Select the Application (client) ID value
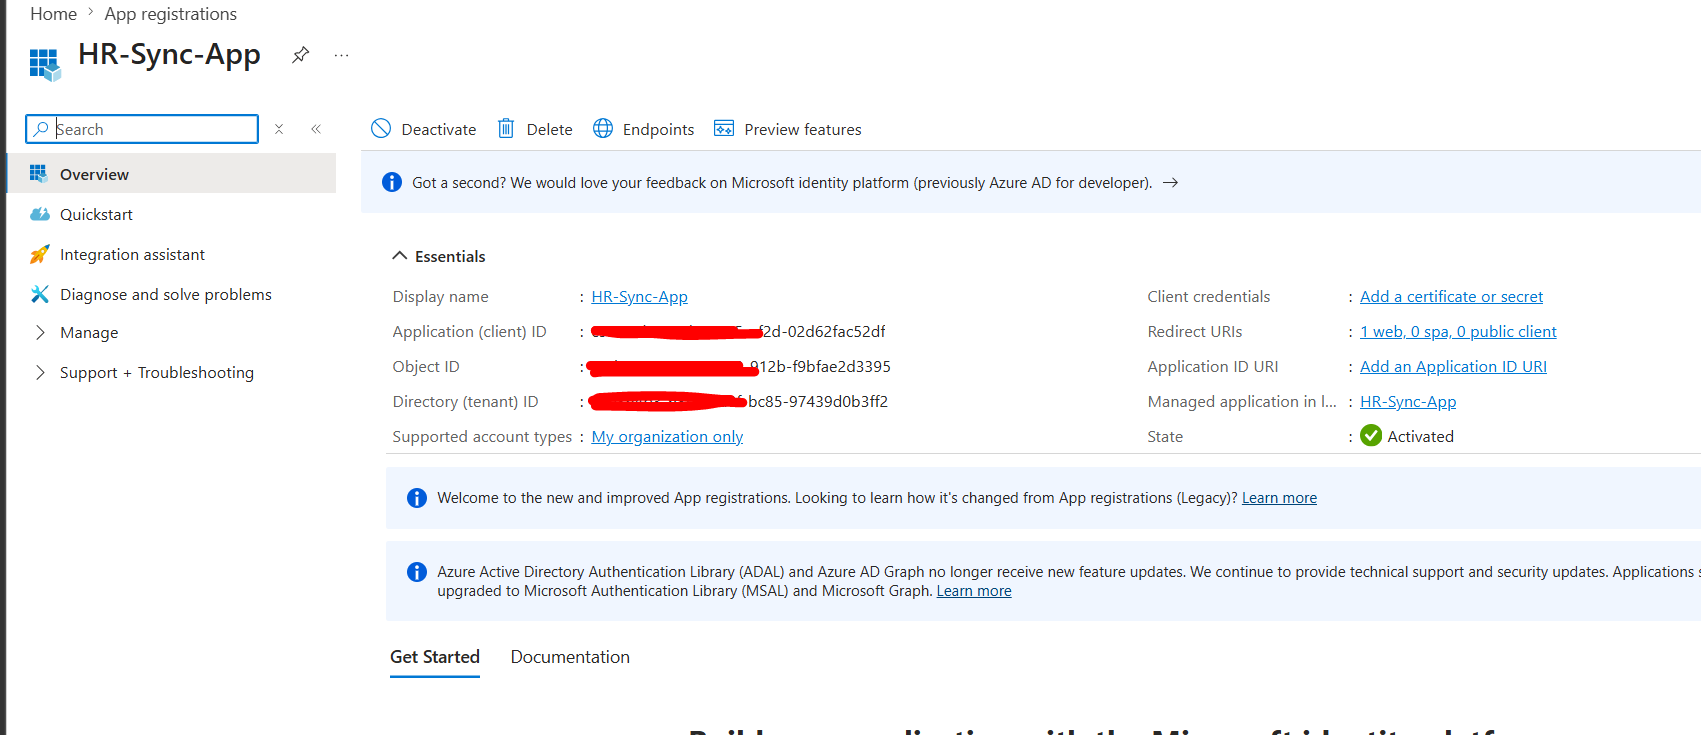Image resolution: width=1701 pixels, height=735 pixels. coord(738,332)
